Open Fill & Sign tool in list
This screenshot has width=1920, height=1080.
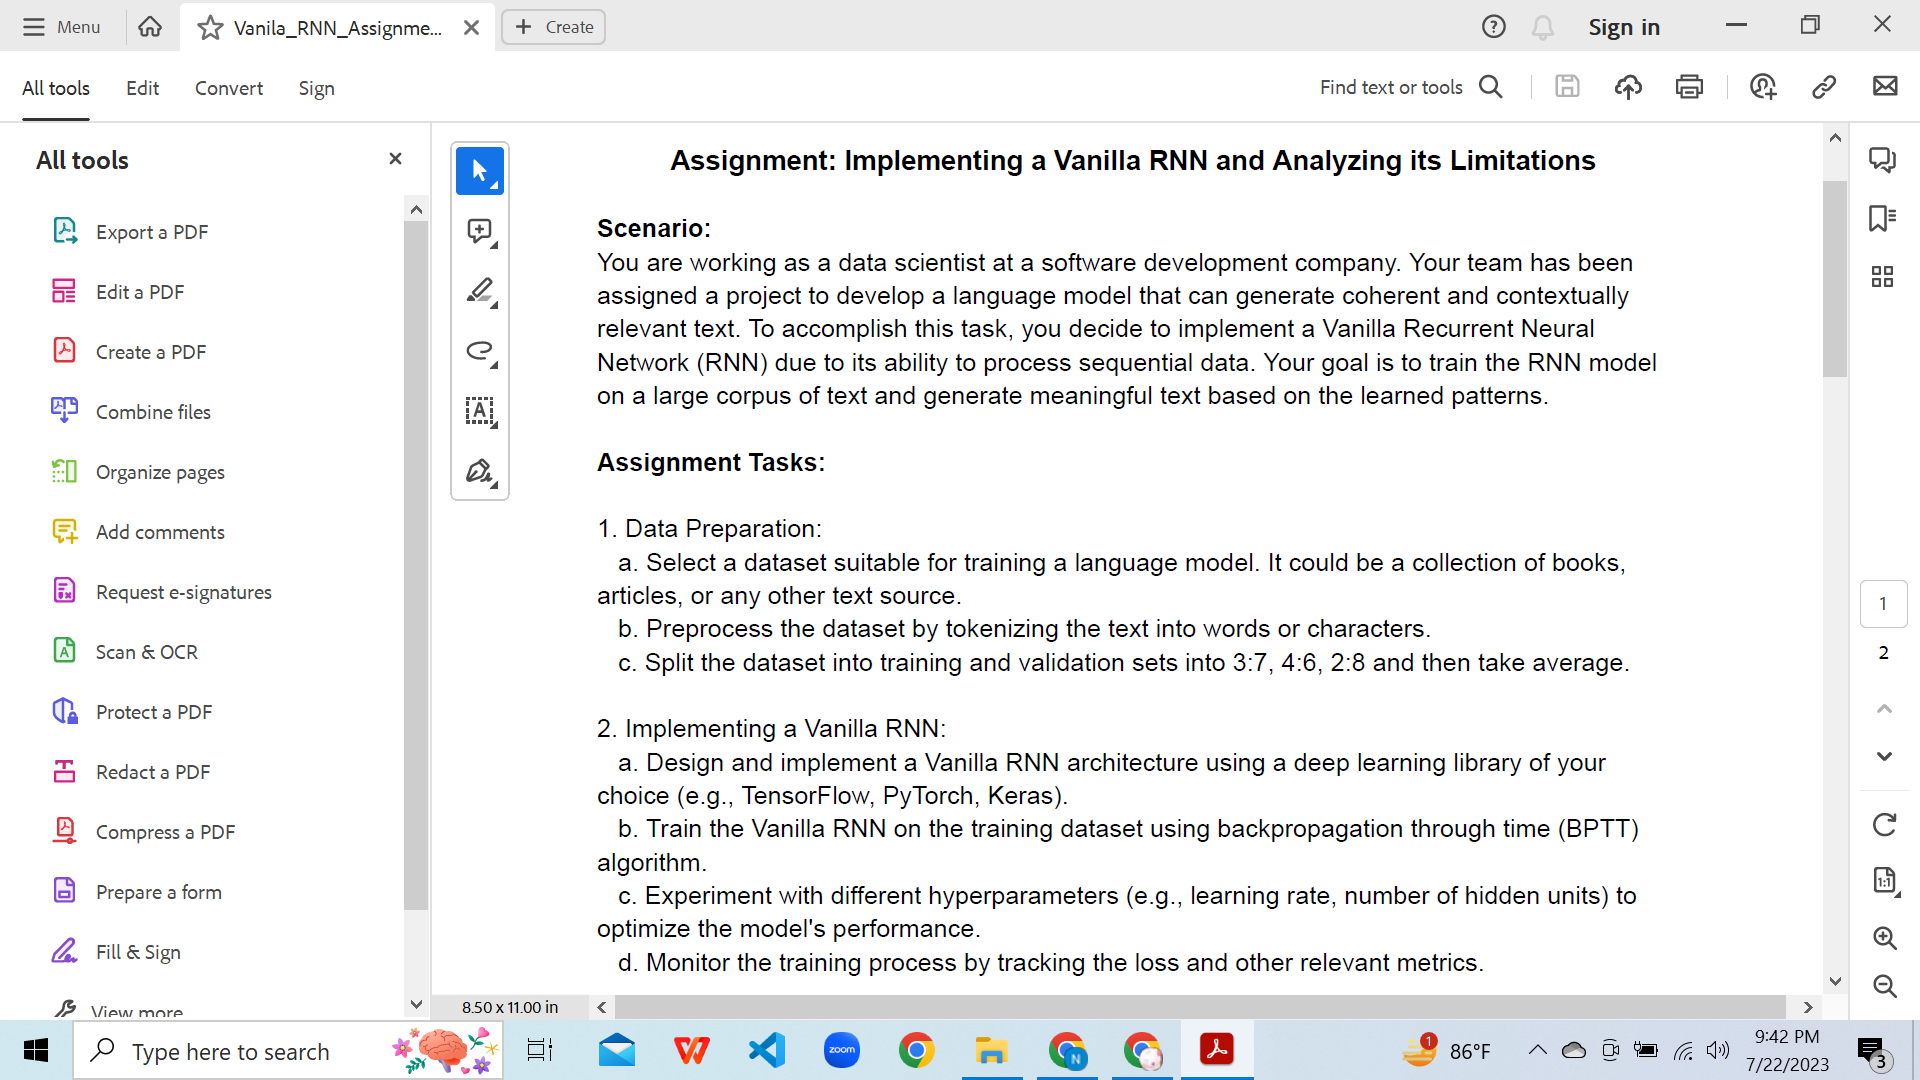coord(116,952)
